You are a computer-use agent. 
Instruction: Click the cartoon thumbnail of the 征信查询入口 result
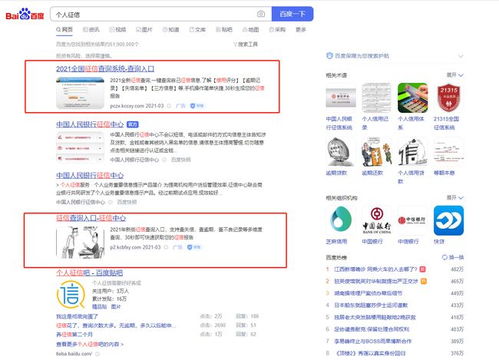tap(80, 242)
